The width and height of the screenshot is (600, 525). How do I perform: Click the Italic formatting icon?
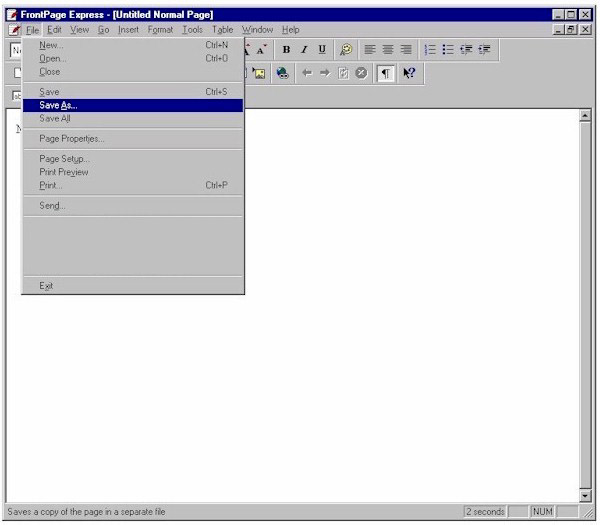(x=304, y=50)
